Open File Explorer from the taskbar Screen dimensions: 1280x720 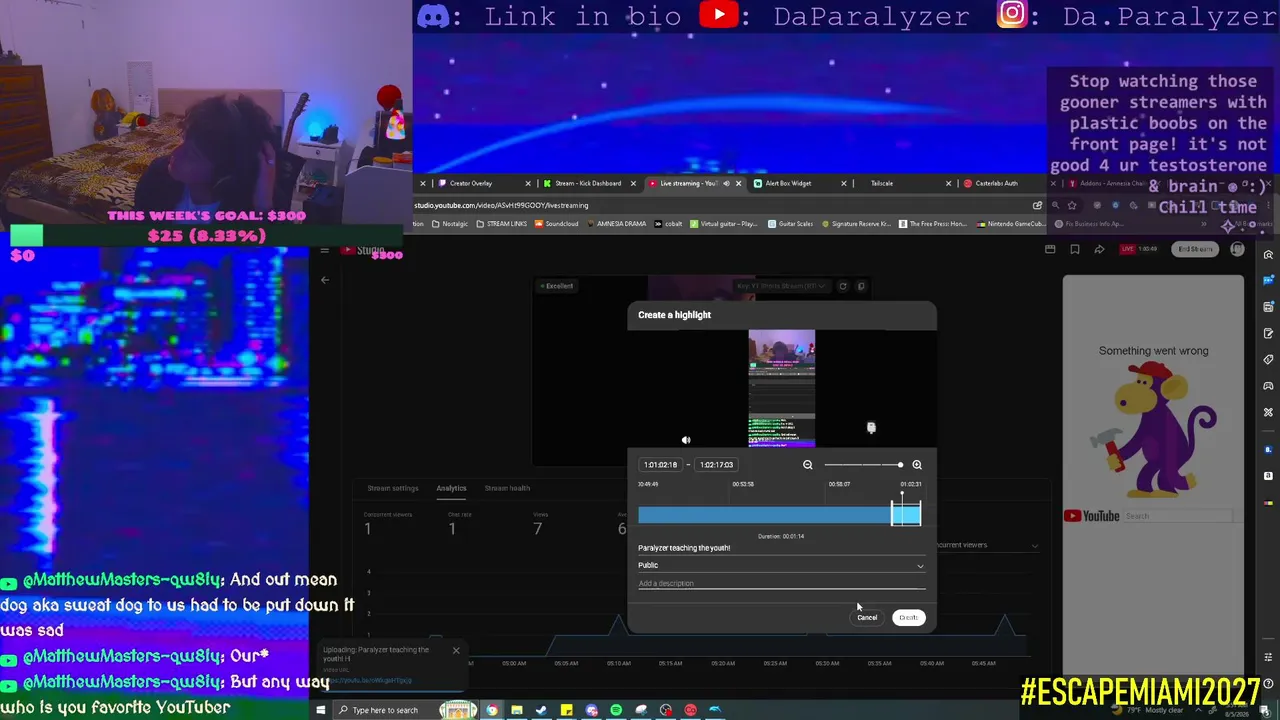[x=517, y=710]
